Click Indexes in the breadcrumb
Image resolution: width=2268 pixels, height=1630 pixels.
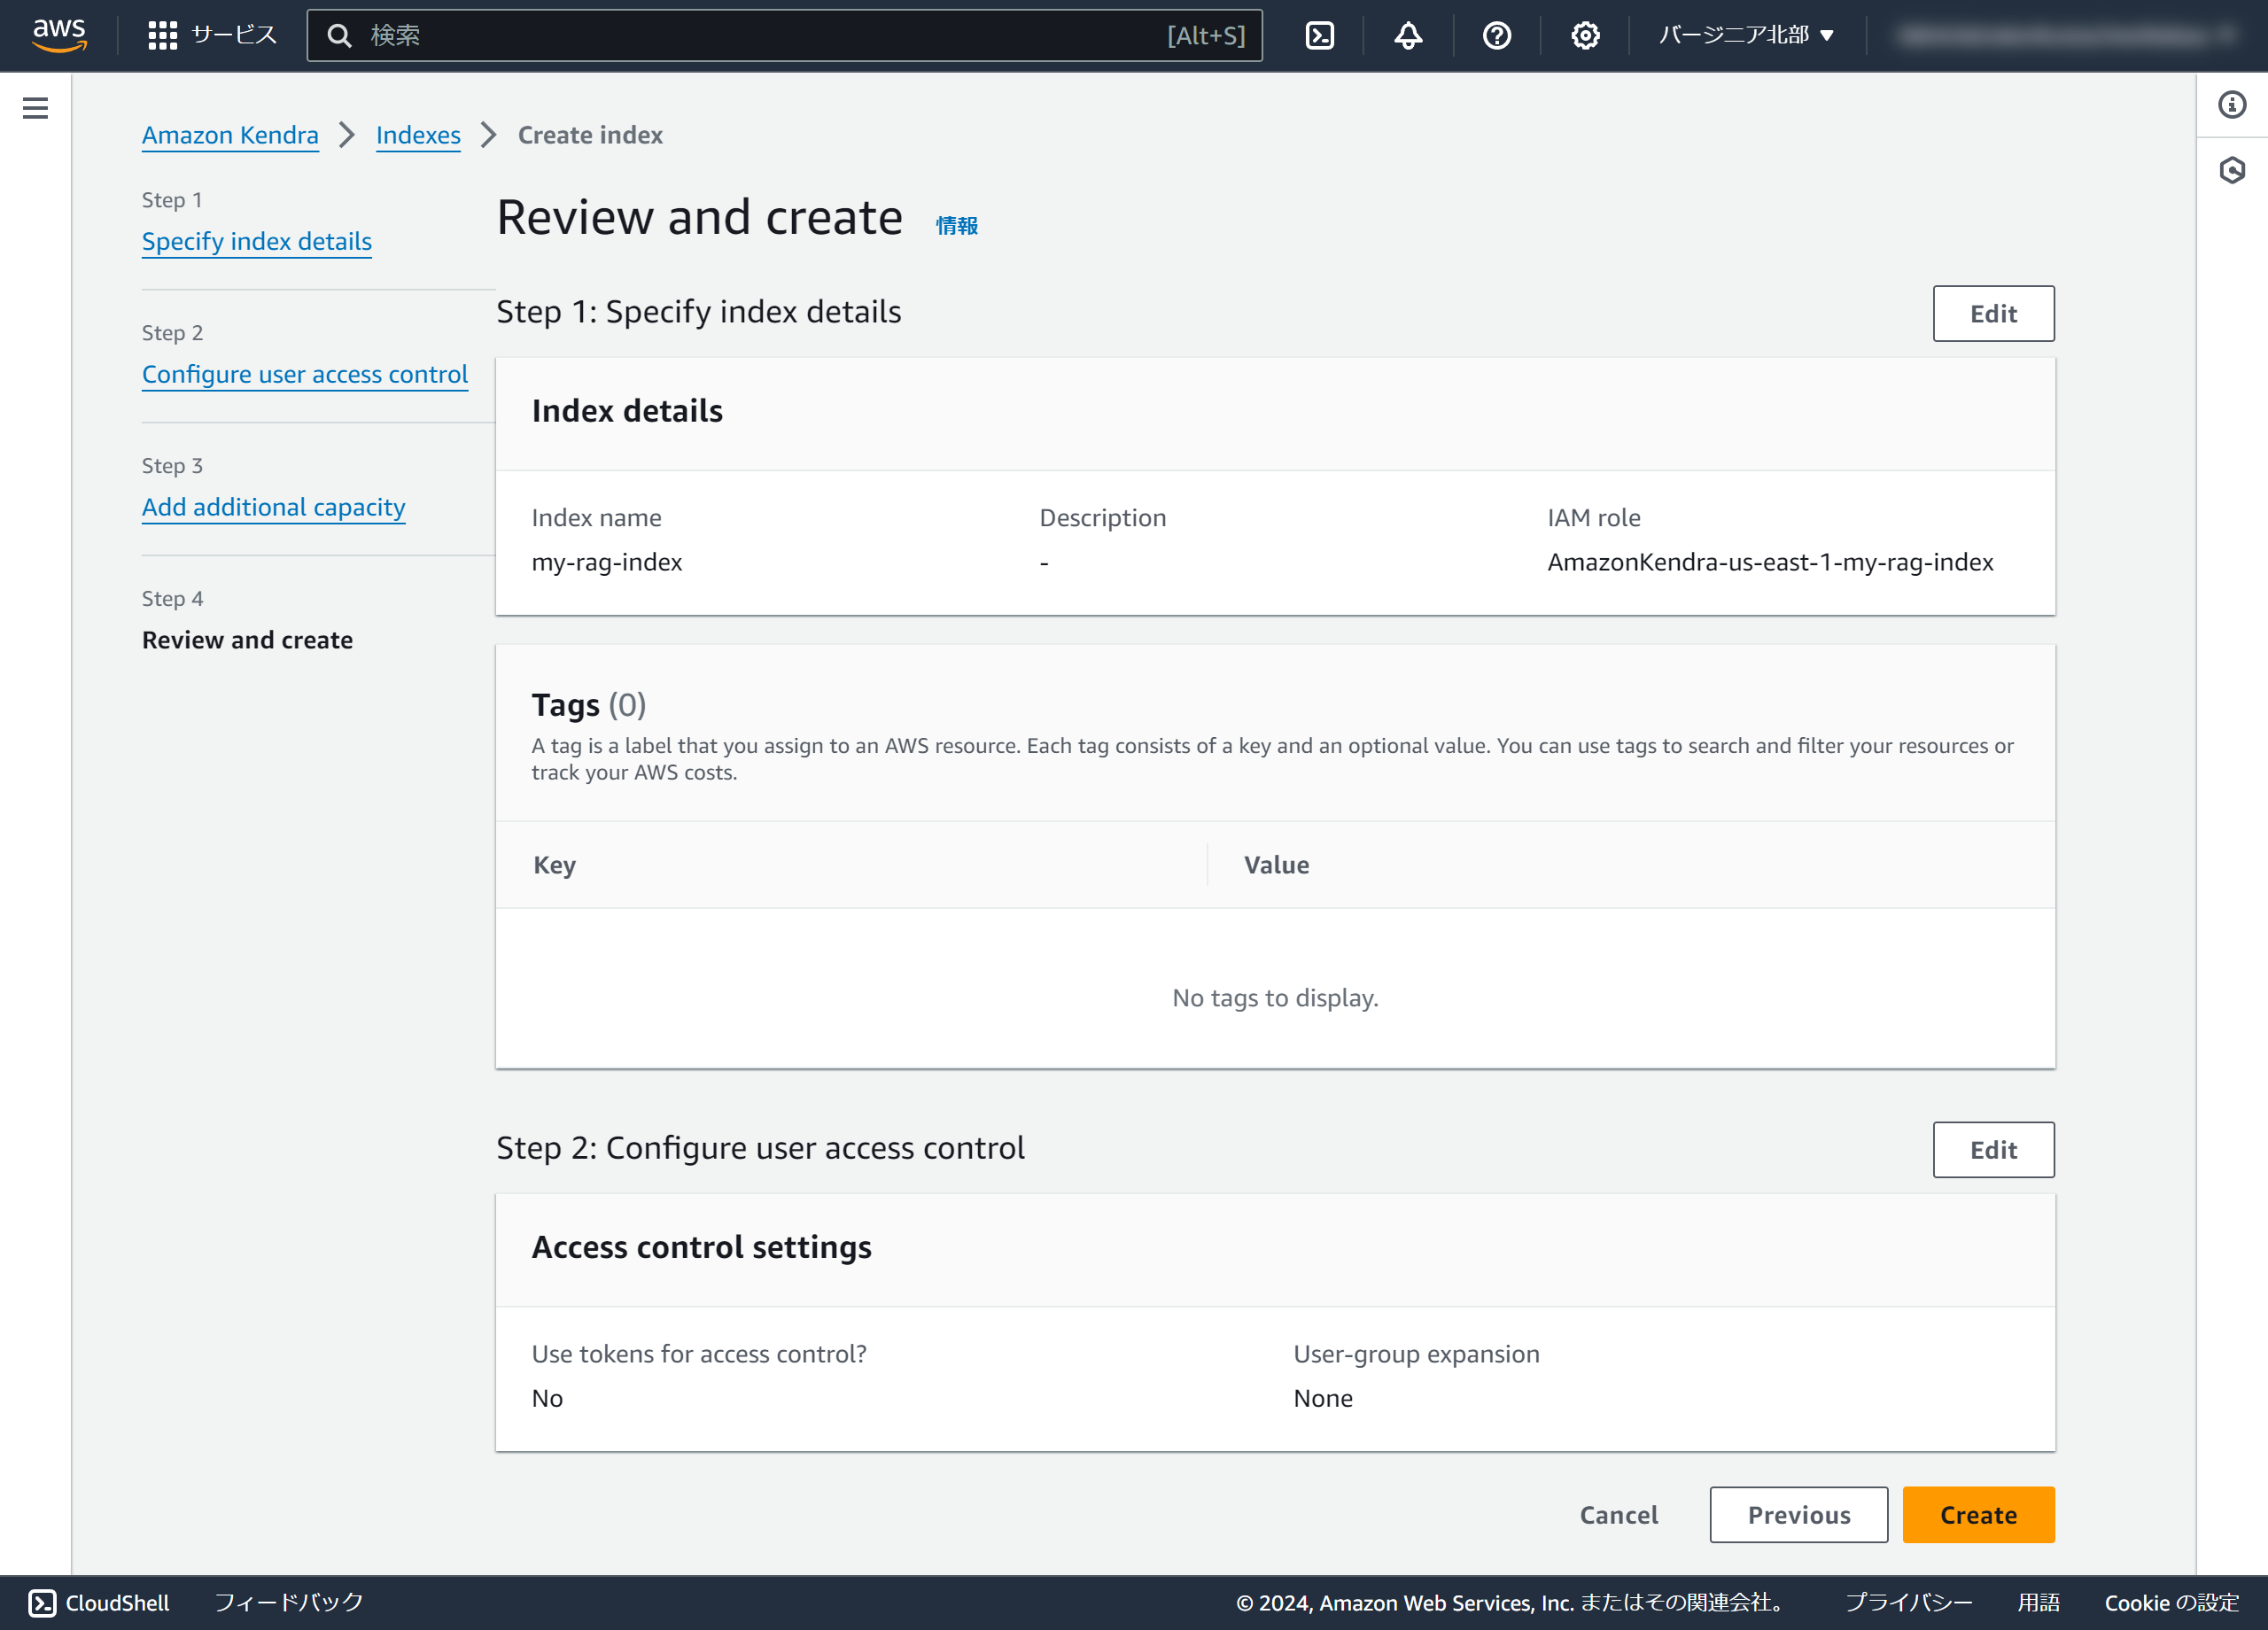point(417,135)
